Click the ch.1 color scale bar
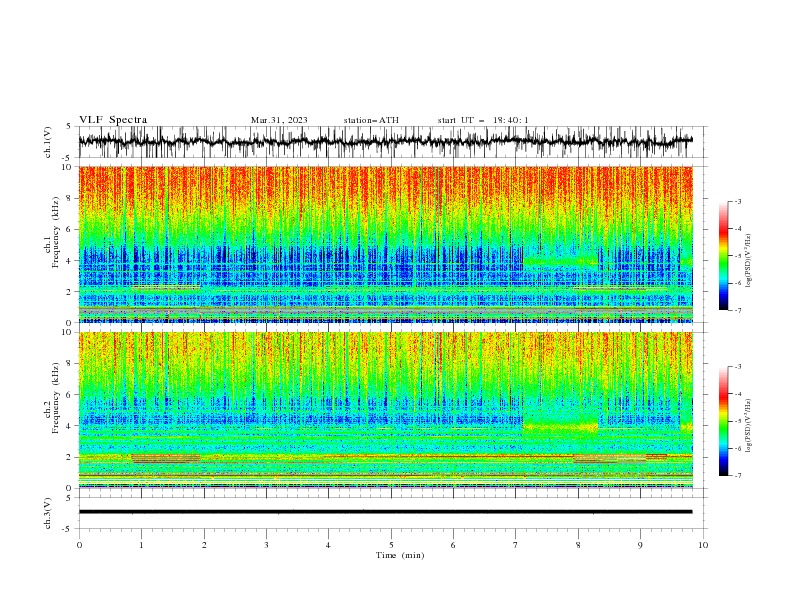 pos(724,256)
